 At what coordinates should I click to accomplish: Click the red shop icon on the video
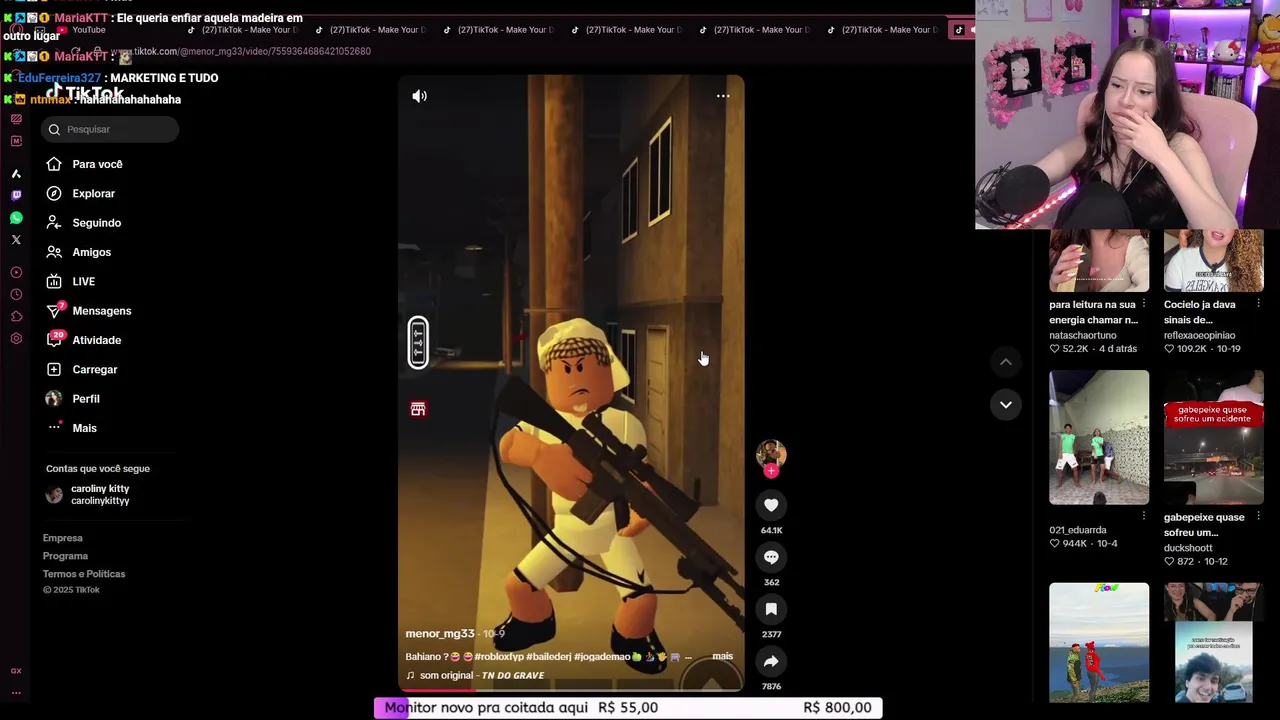418,409
